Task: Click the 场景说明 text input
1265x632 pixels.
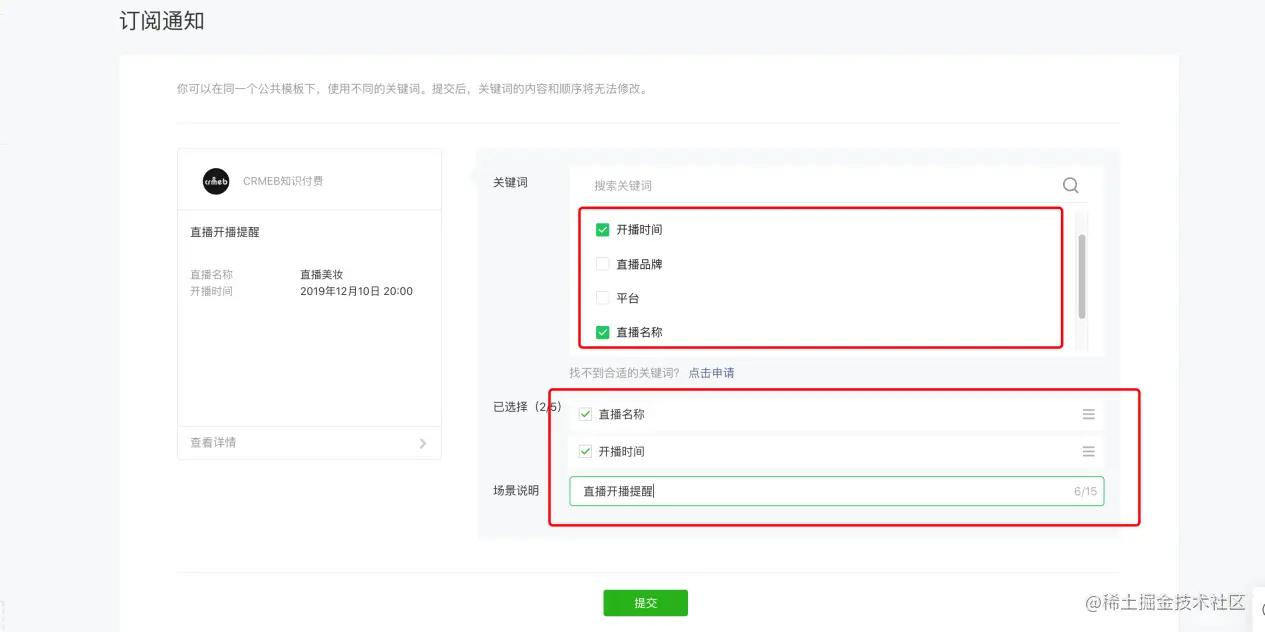Action: coord(836,491)
